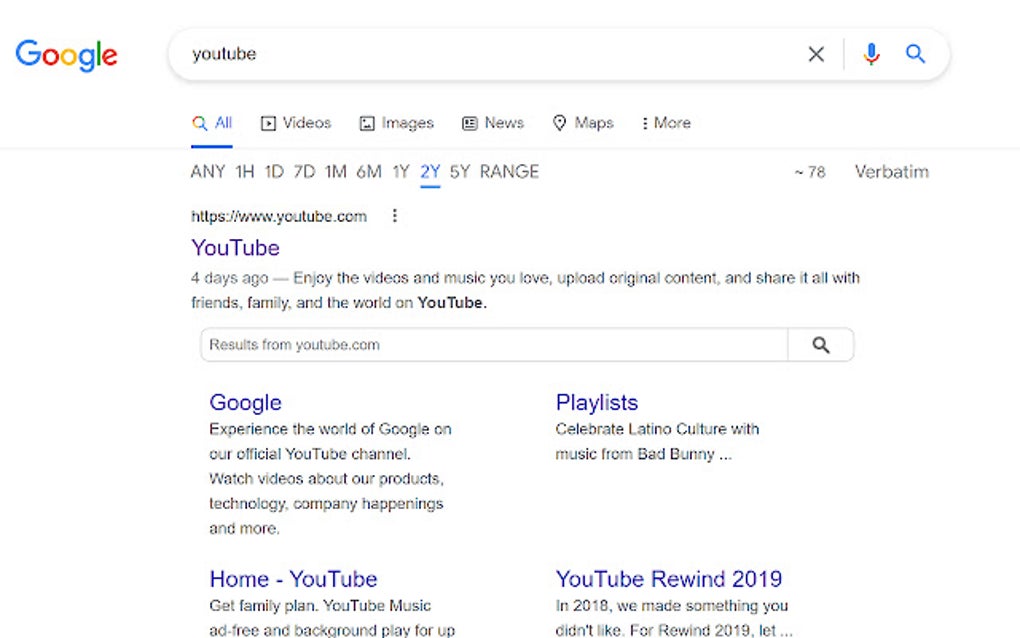Open the three-dot menu beside youtube.com URL

click(x=394, y=215)
